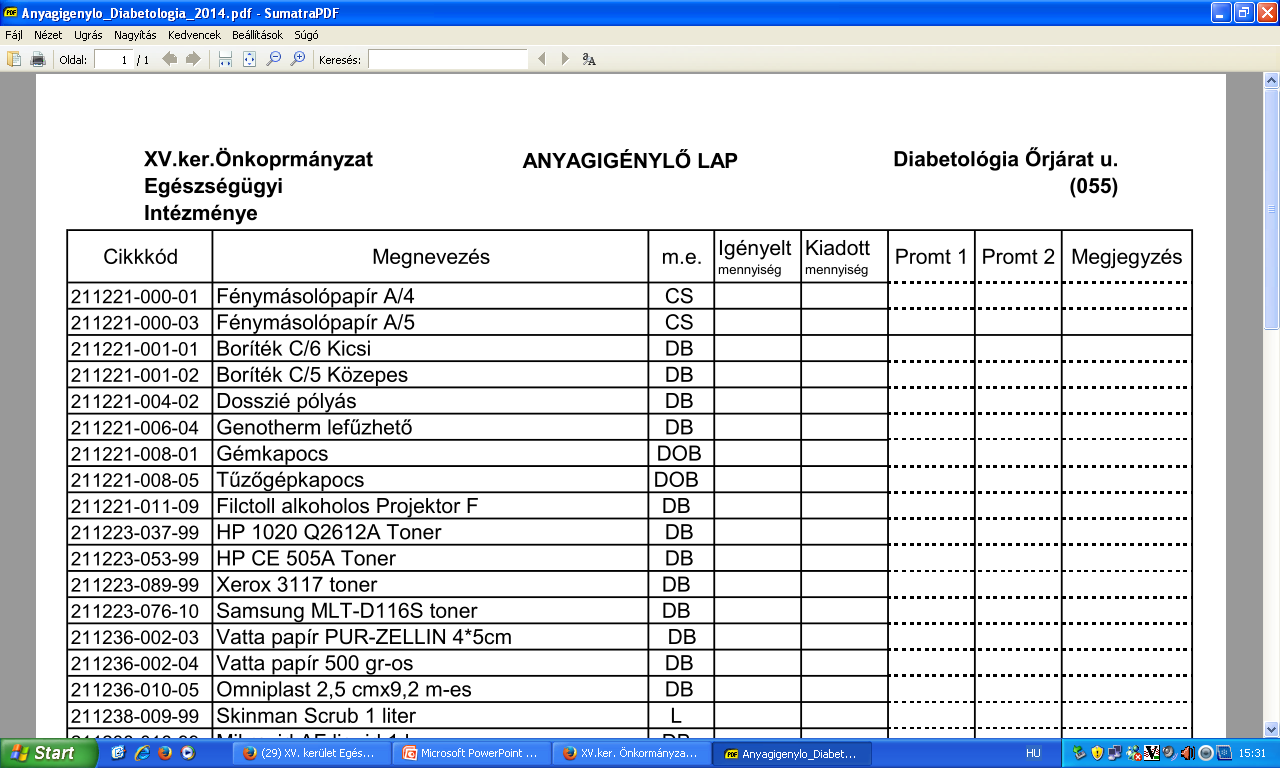Click item code 211236-010-05
The width and height of the screenshot is (1280, 768).
coord(135,689)
